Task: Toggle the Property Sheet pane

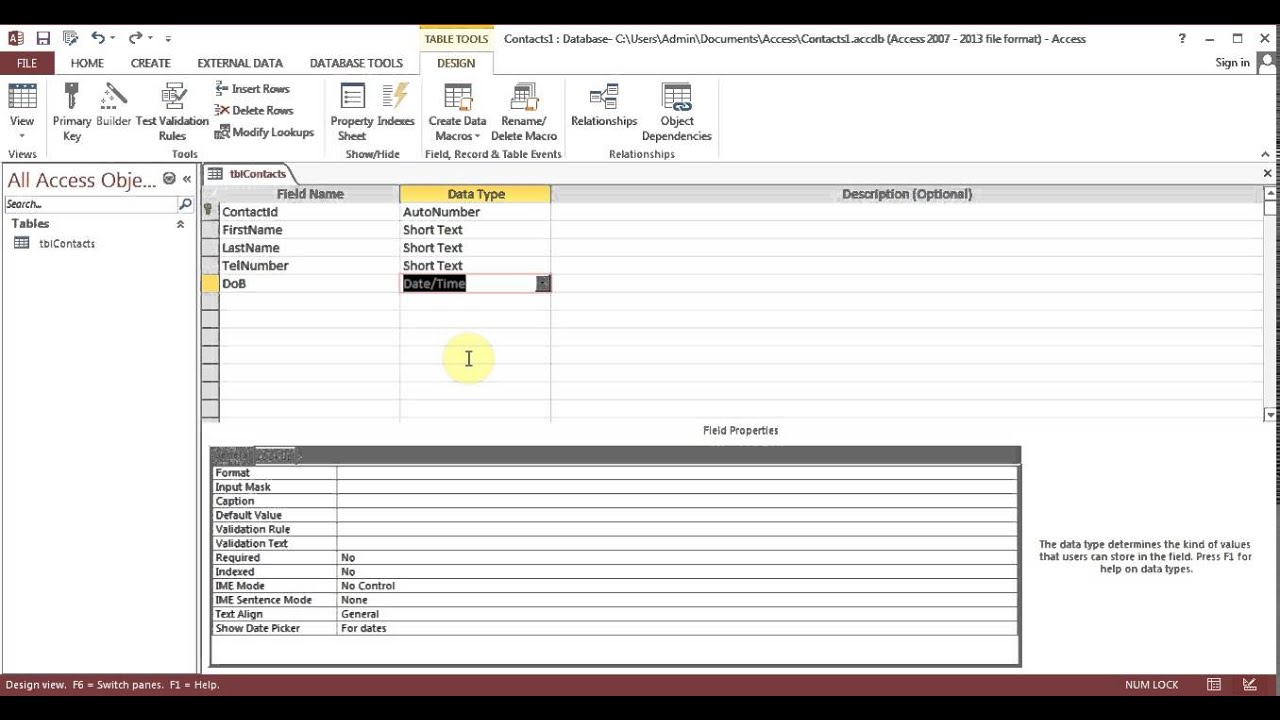Action: [352, 111]
